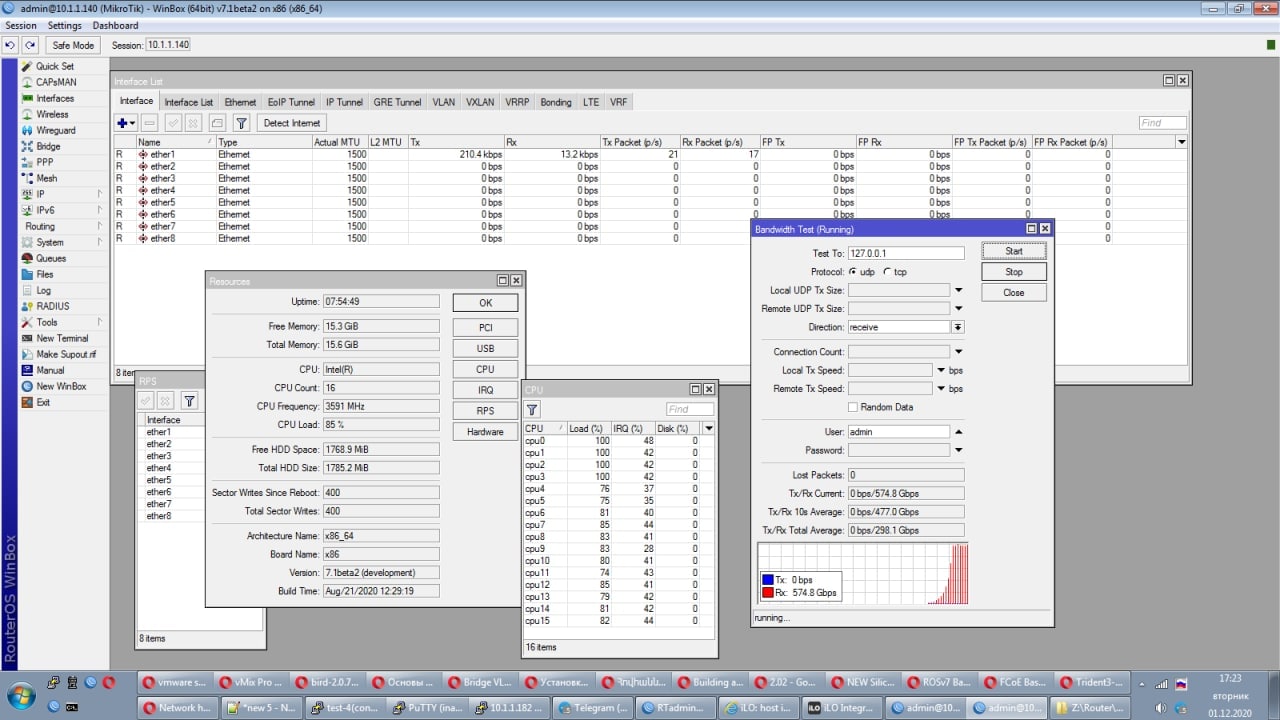Click Hardware button in Resources
1280x720 pixels.
click(x=485, y=432)
